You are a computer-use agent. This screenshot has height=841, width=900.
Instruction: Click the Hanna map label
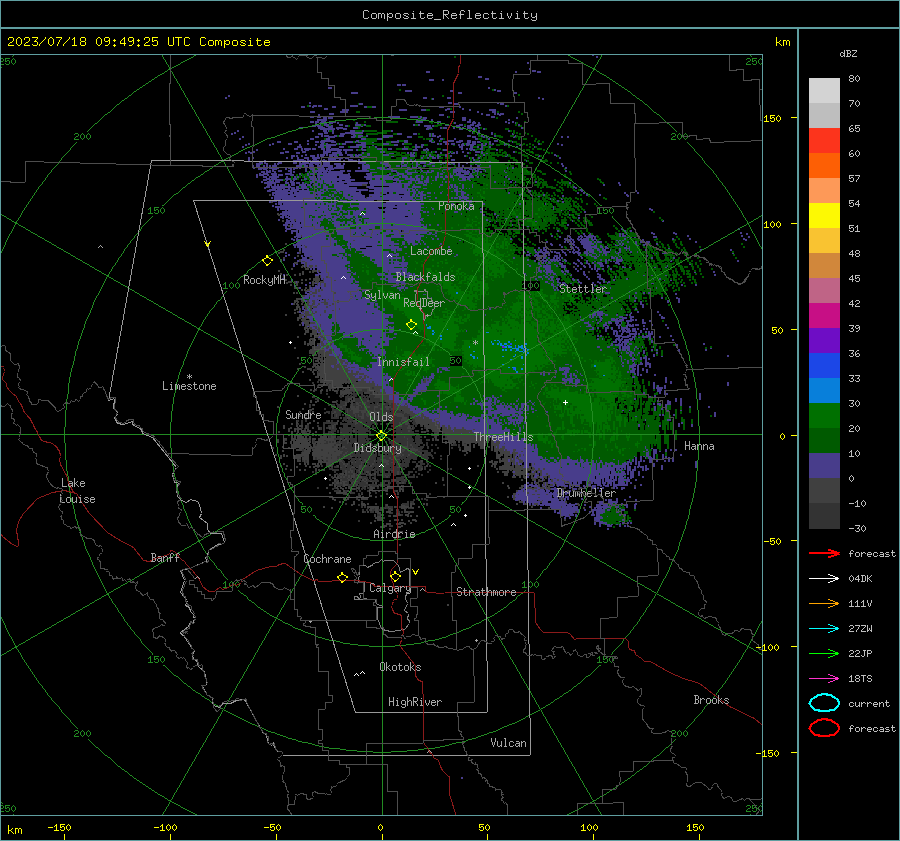coord(699,446)
